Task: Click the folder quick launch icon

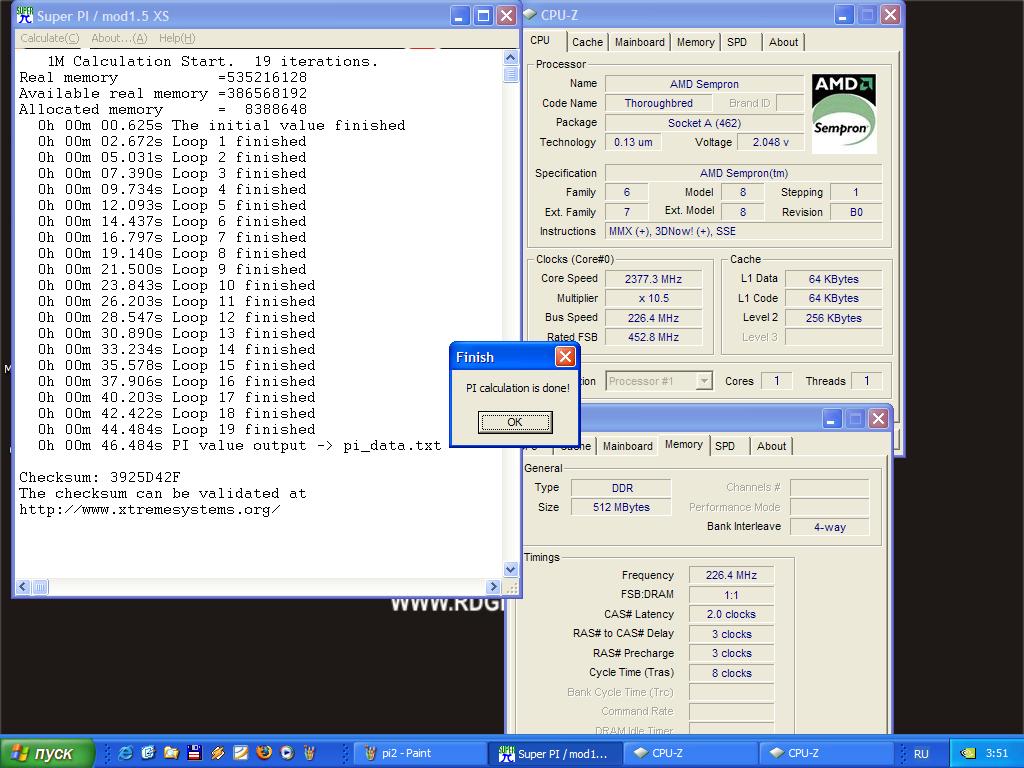Action: pyautogui.click(x=171, y=753)
